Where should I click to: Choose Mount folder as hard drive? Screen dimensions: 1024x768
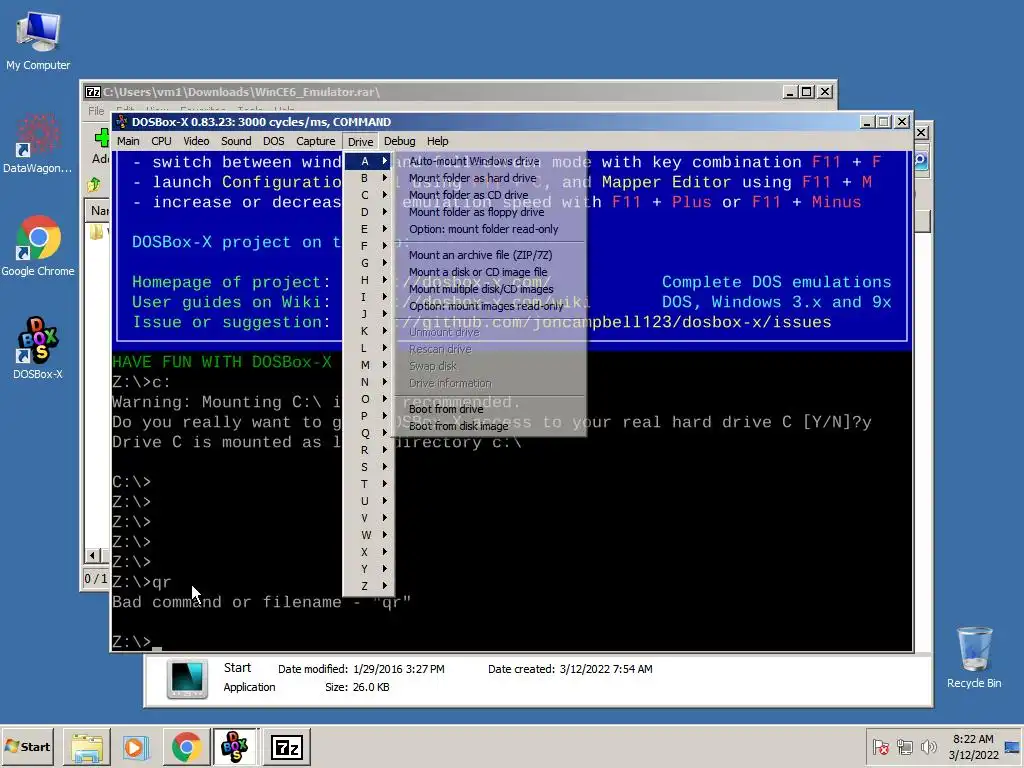pyautogui.click(x=490, y=178)
